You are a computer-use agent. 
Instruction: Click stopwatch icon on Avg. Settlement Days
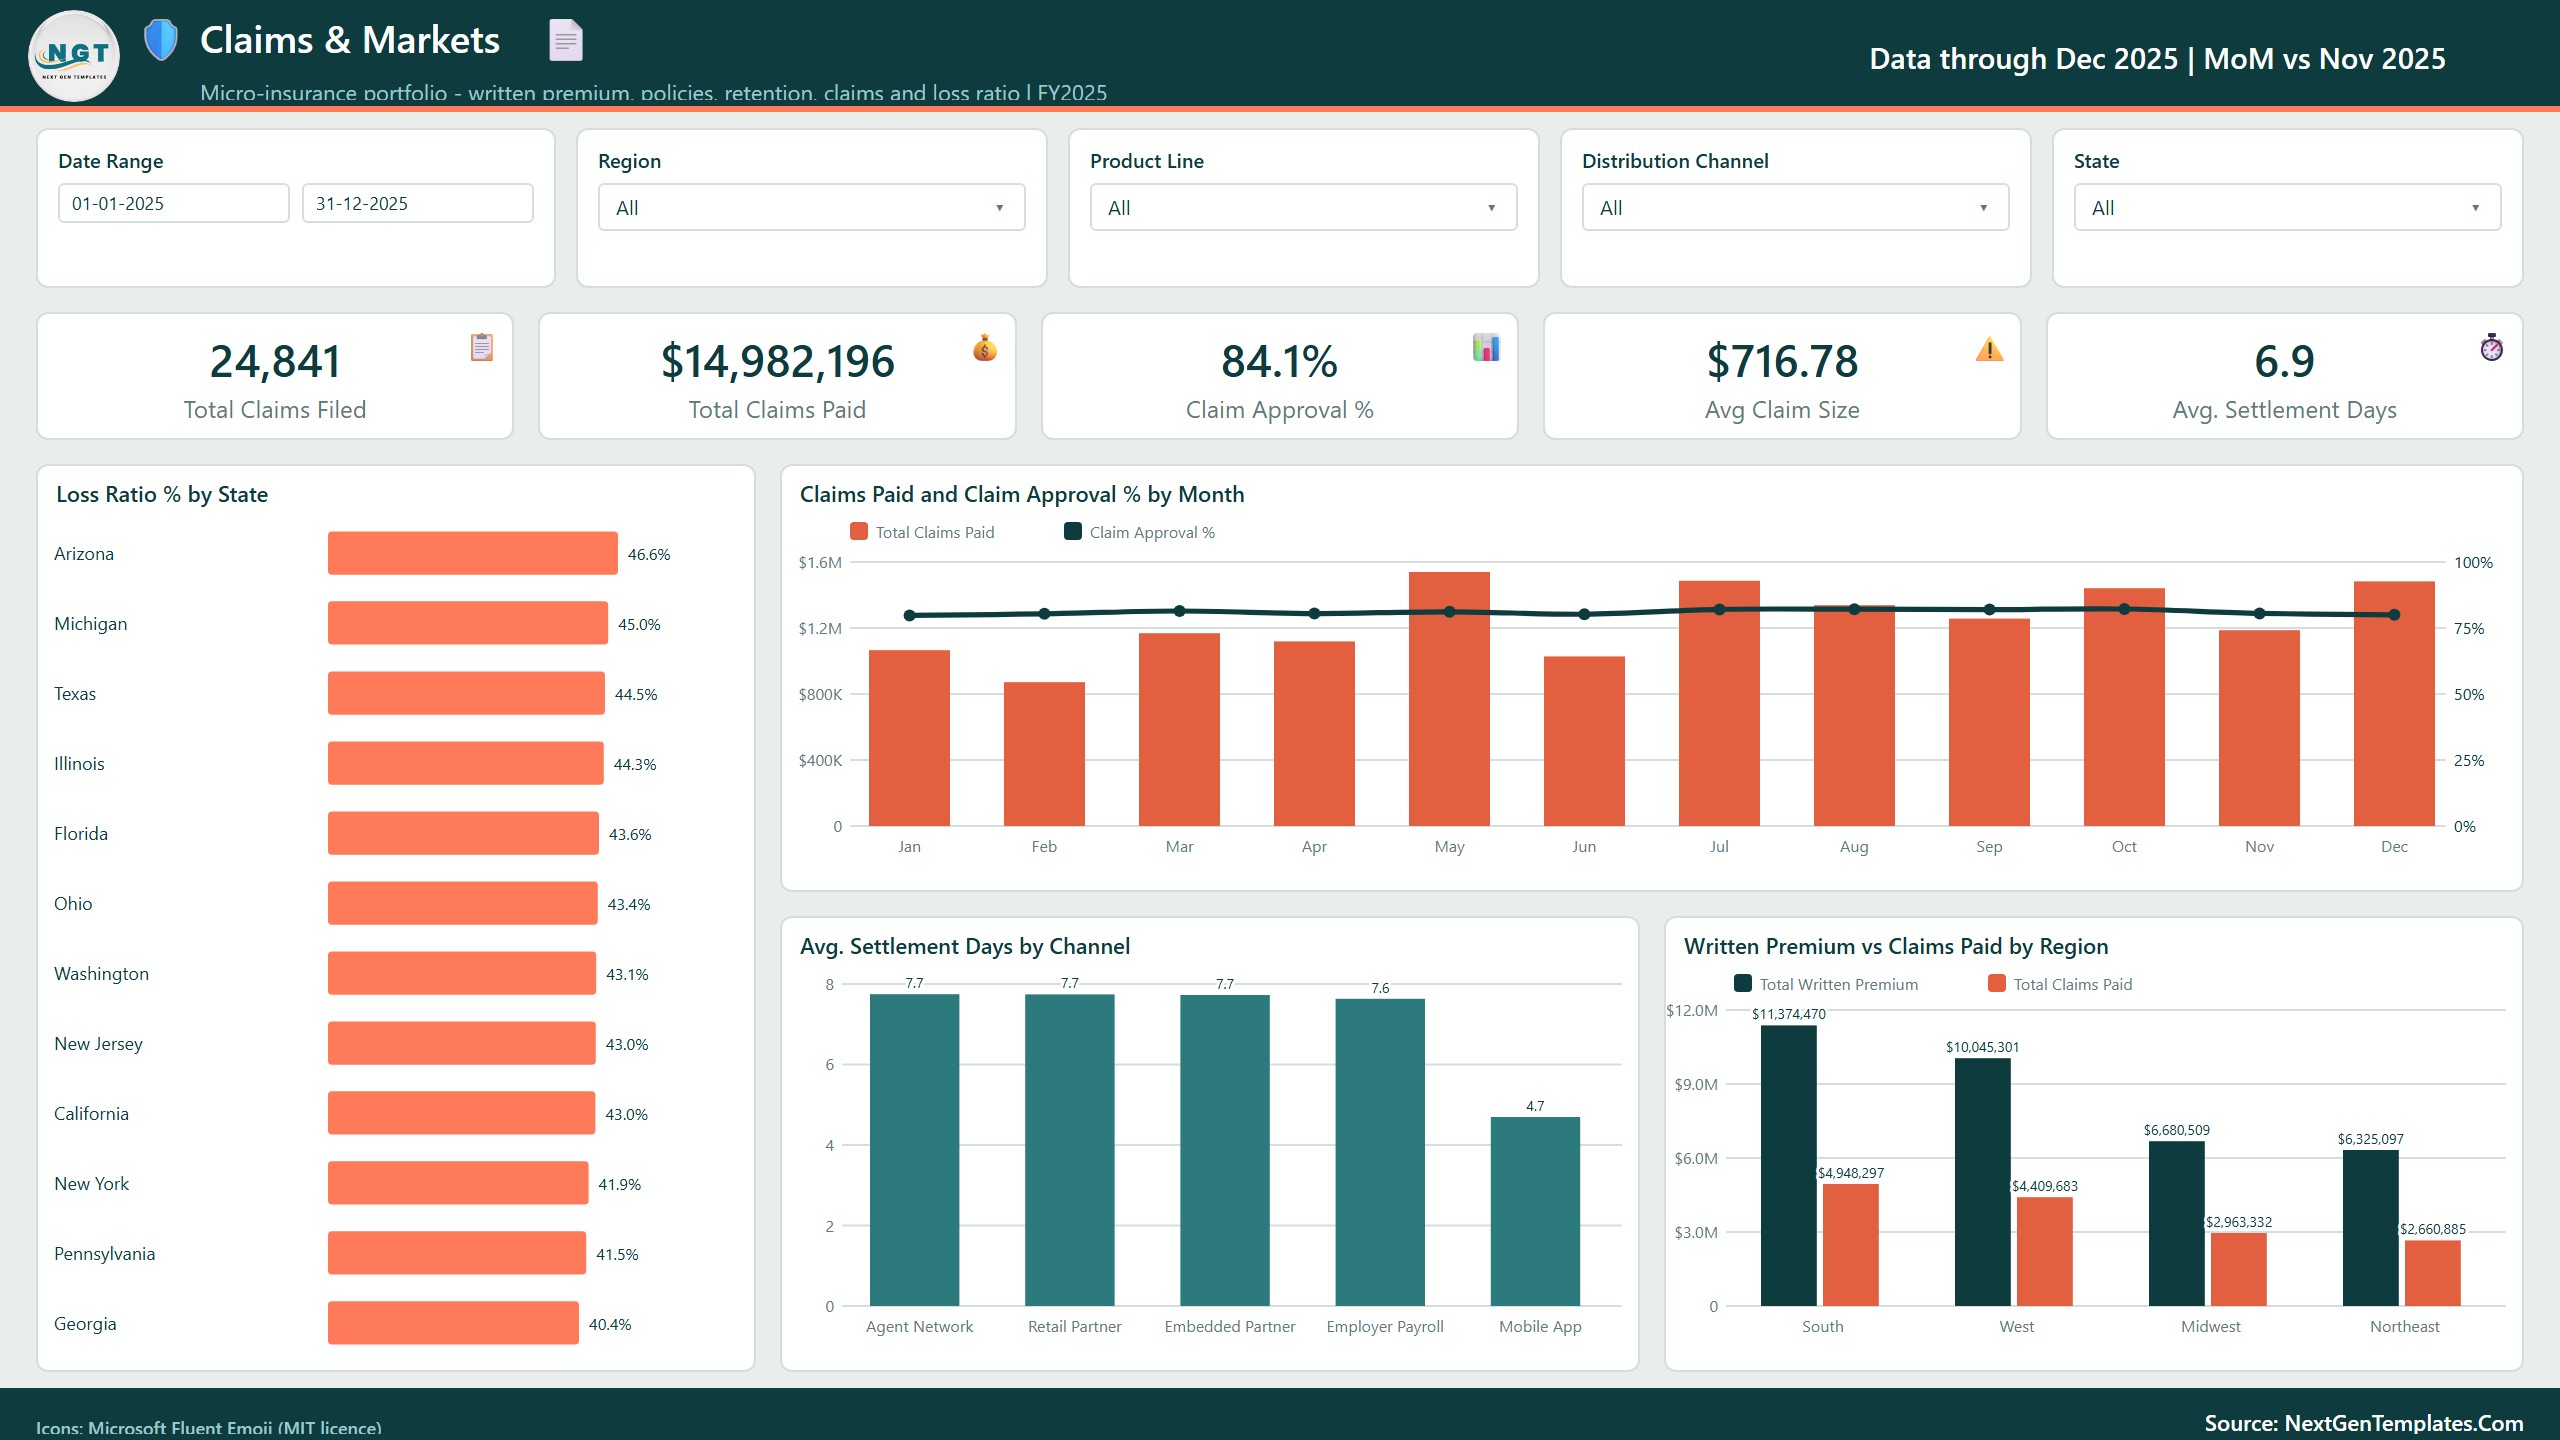pyautogui.click(x=2492, y=347)
